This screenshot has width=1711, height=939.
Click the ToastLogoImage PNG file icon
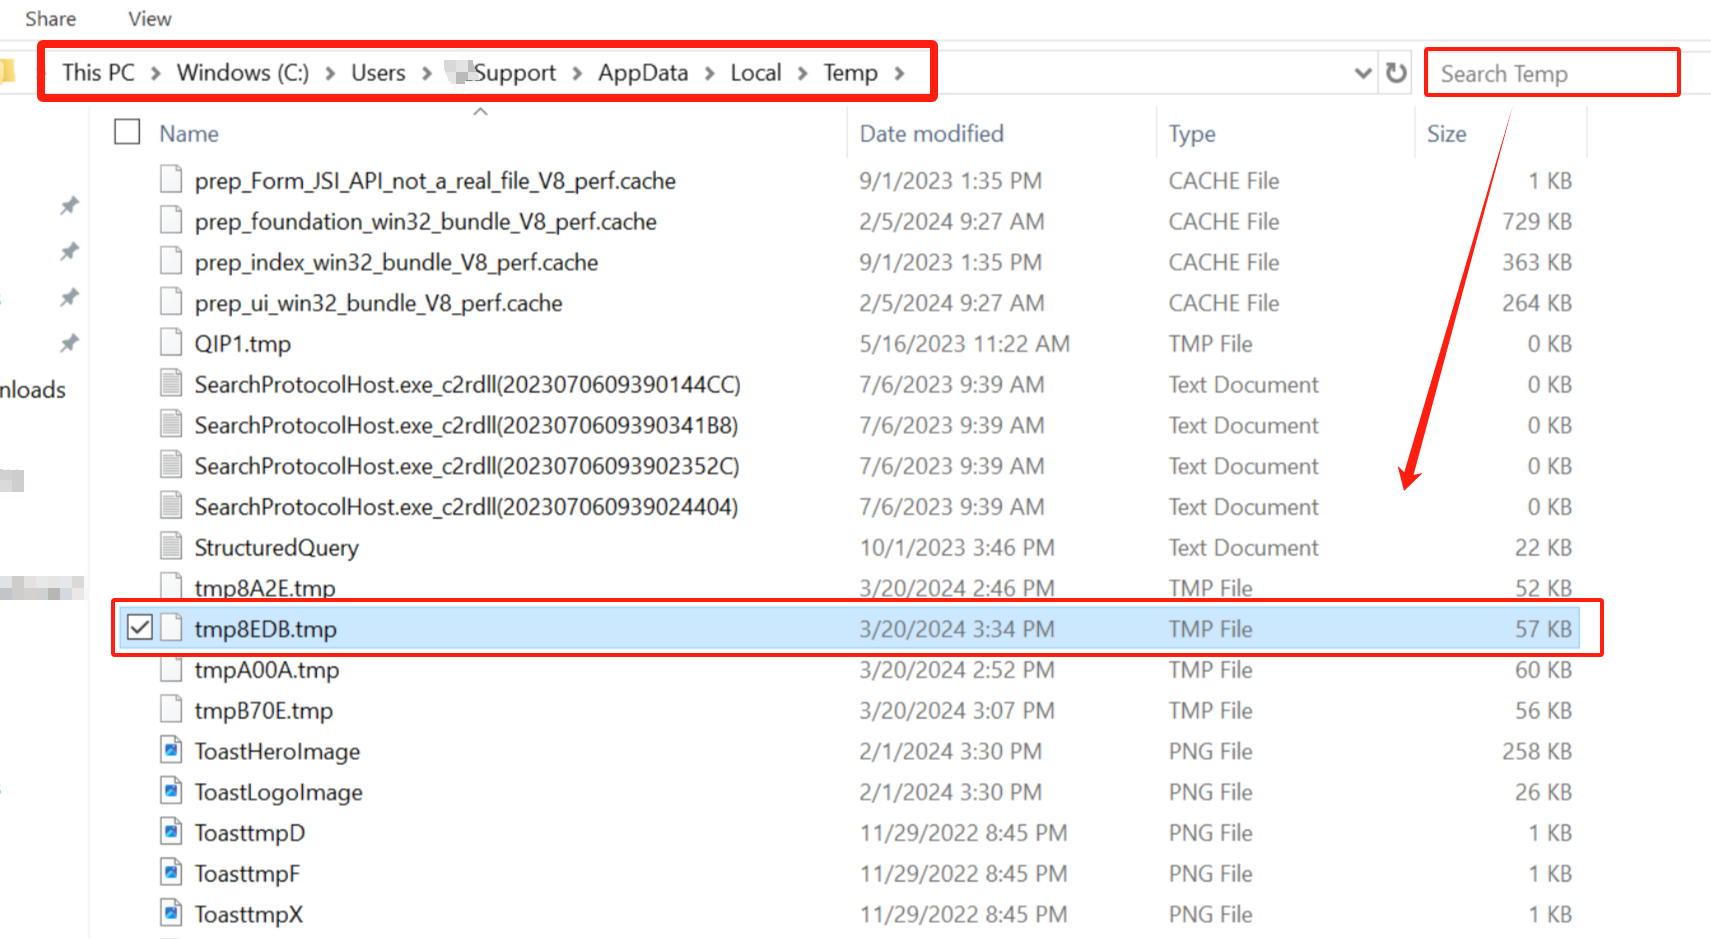(x=172, y=791)
